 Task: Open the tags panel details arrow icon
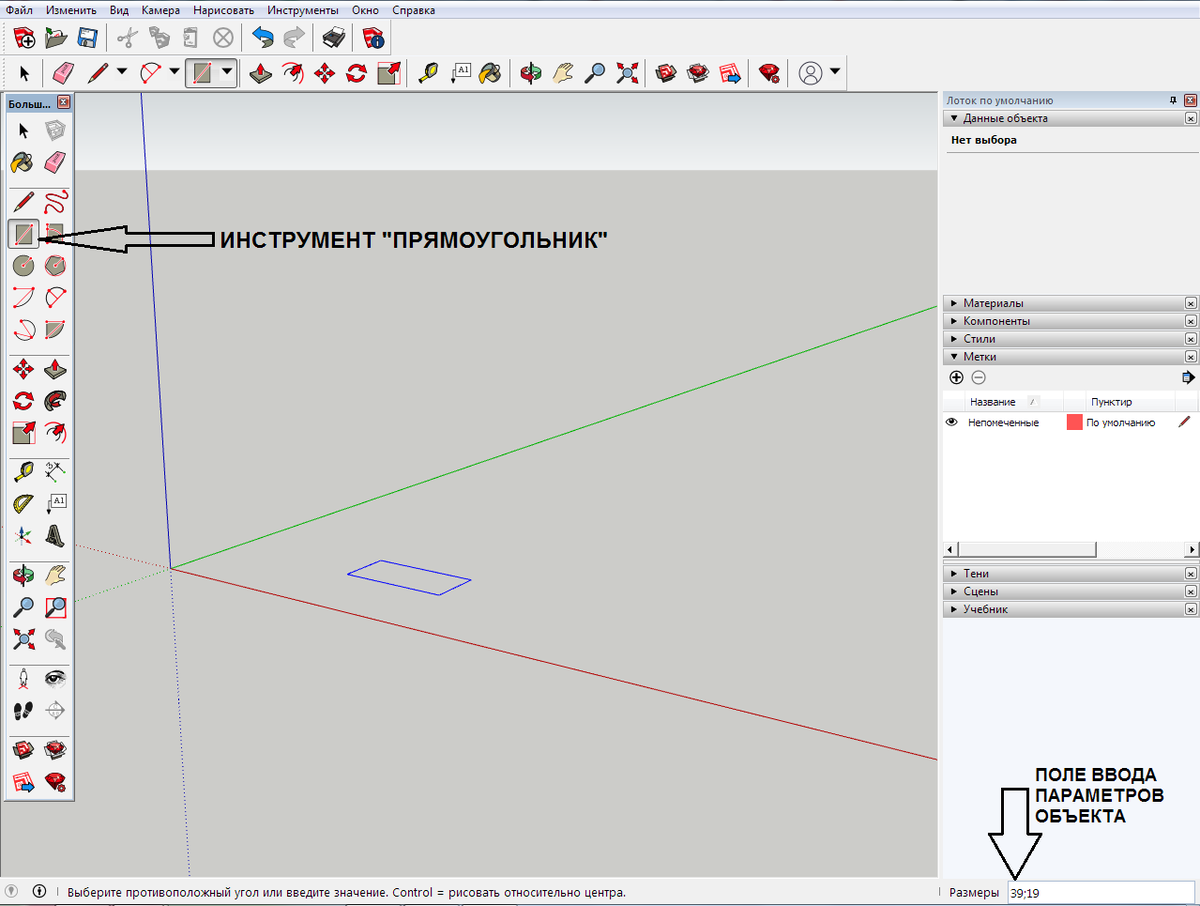tap(1188, 377)
